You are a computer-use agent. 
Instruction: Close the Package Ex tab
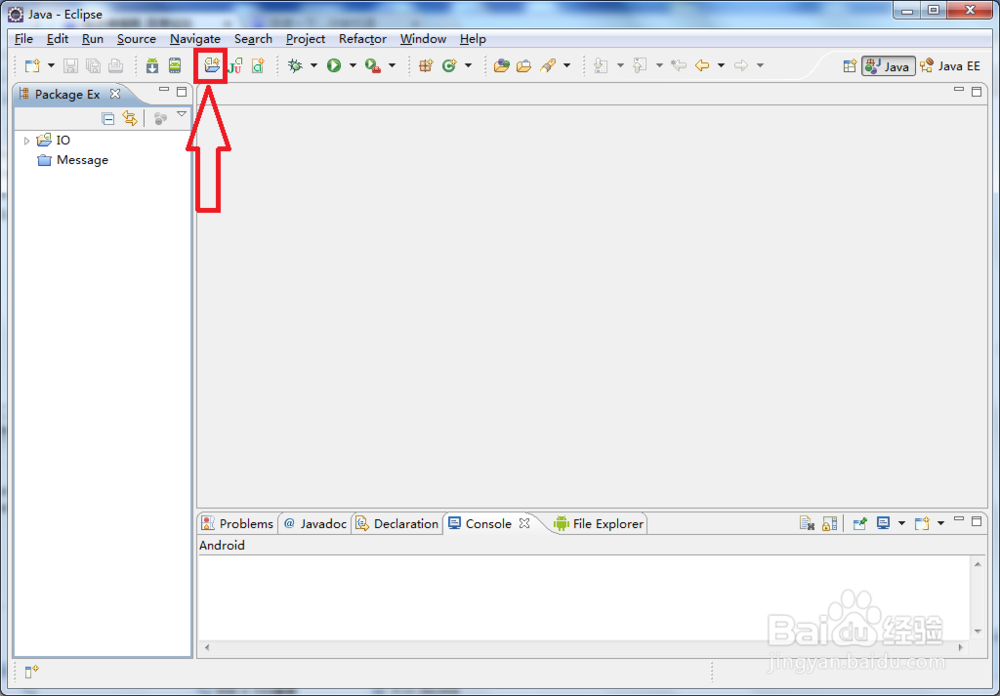[x=115, y=94]
